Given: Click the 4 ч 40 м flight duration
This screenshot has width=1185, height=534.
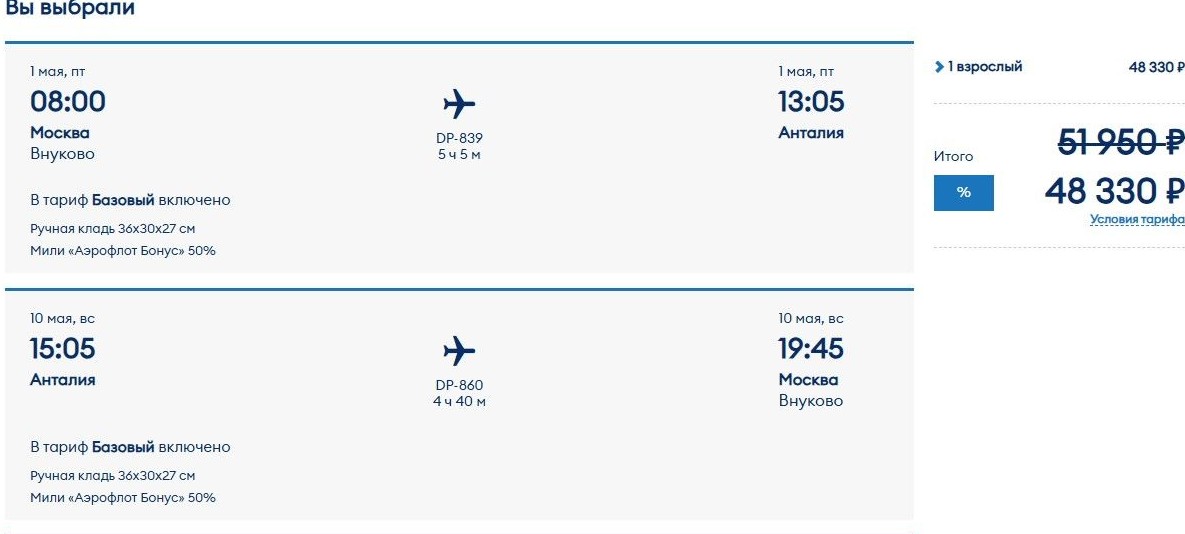Looking at the screenshot, I should [460, 402].
